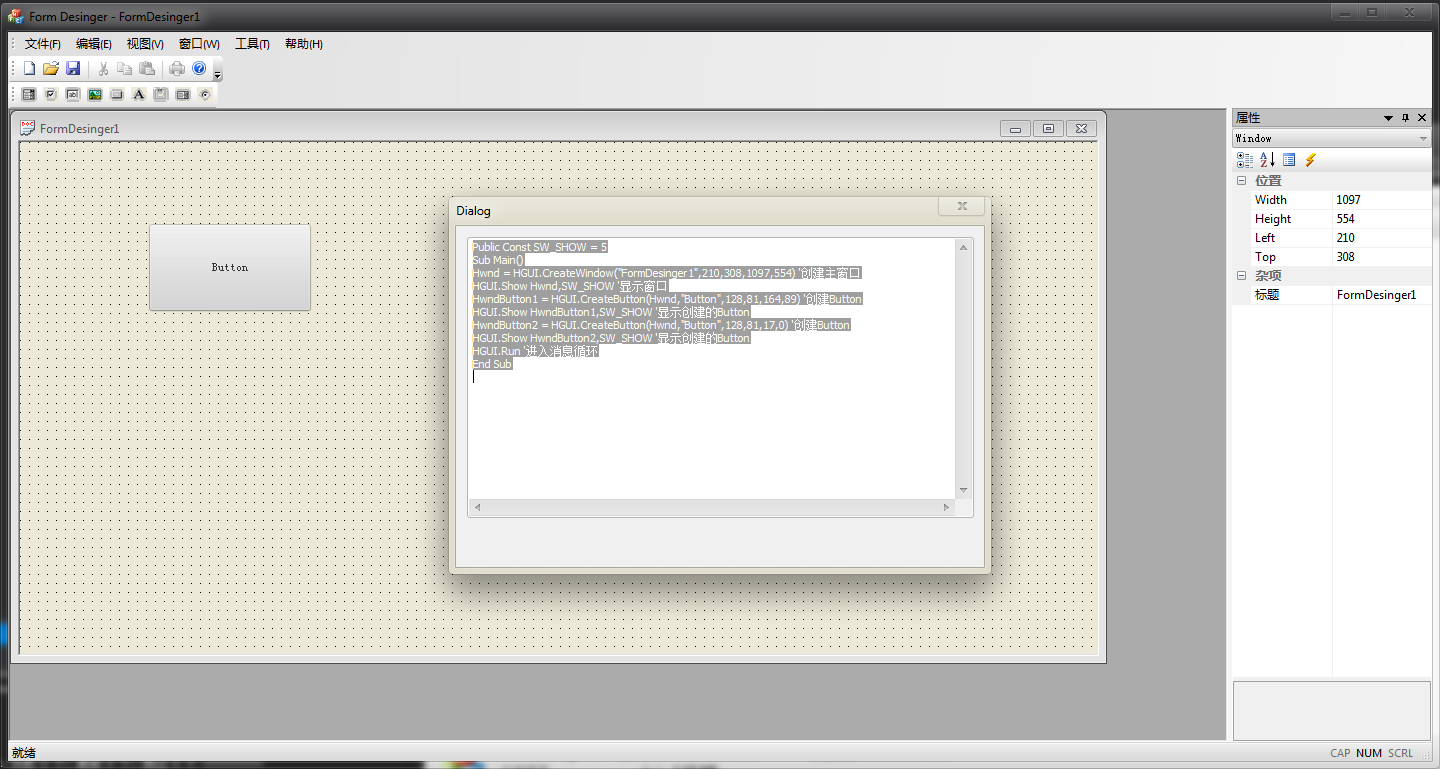Open a file using the folder icon
This screenshot has height=769, width=1440.
51,69
